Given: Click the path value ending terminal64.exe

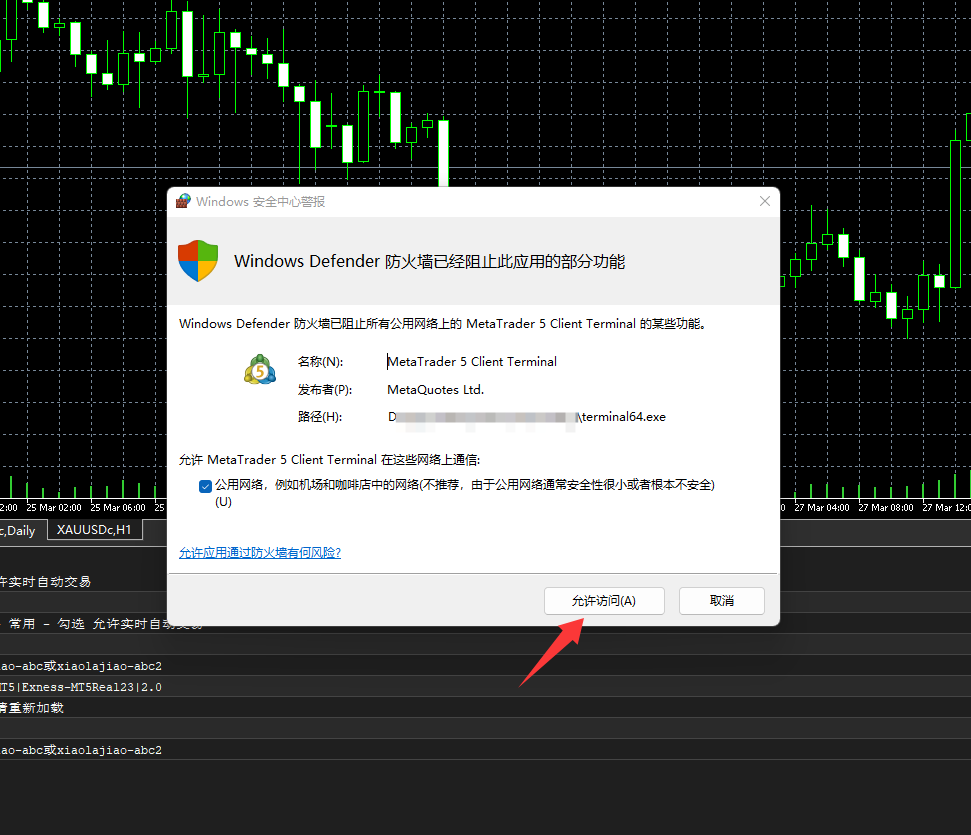Looking at the screenshot, I should [x=527, y=417].
